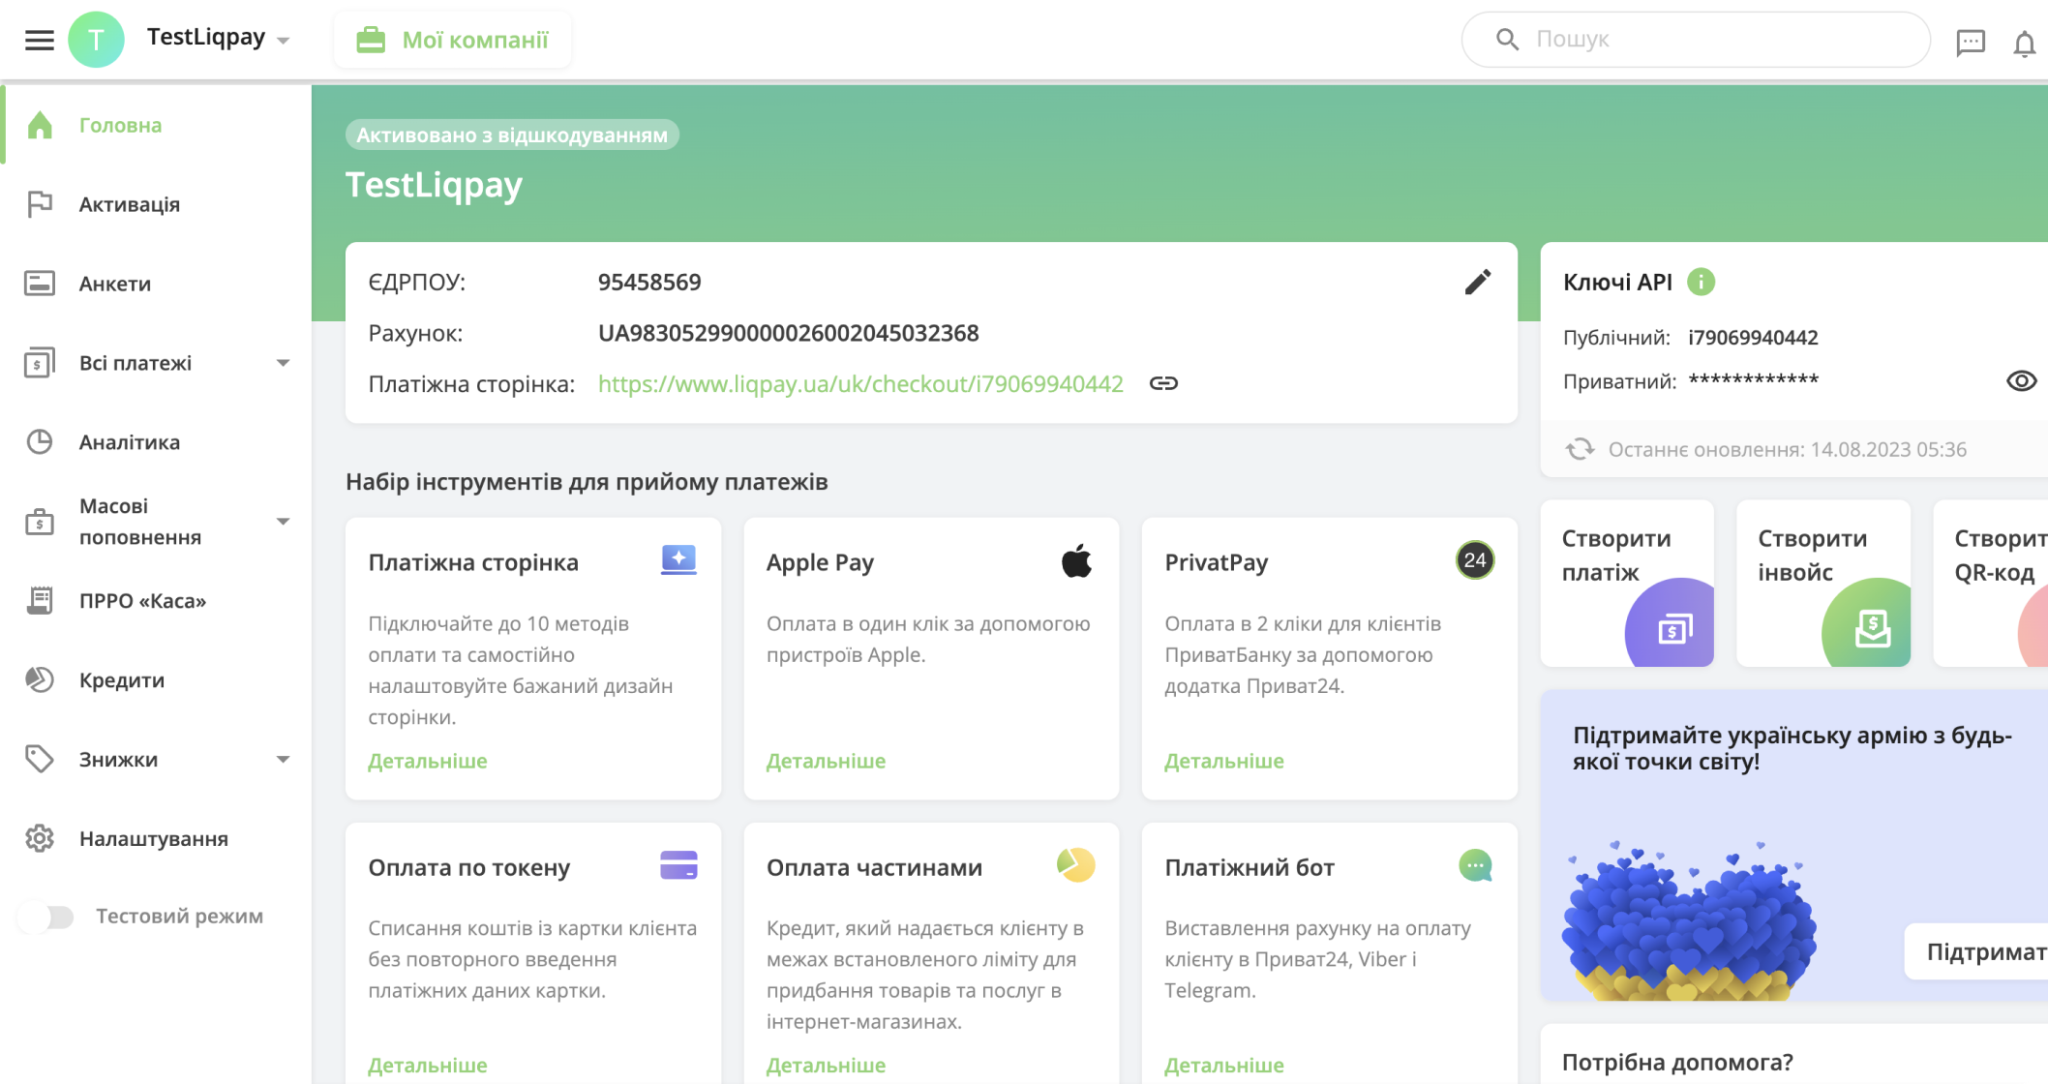
Task: Expand the Всі платежі submenu
Action: [x=283, y=363]
